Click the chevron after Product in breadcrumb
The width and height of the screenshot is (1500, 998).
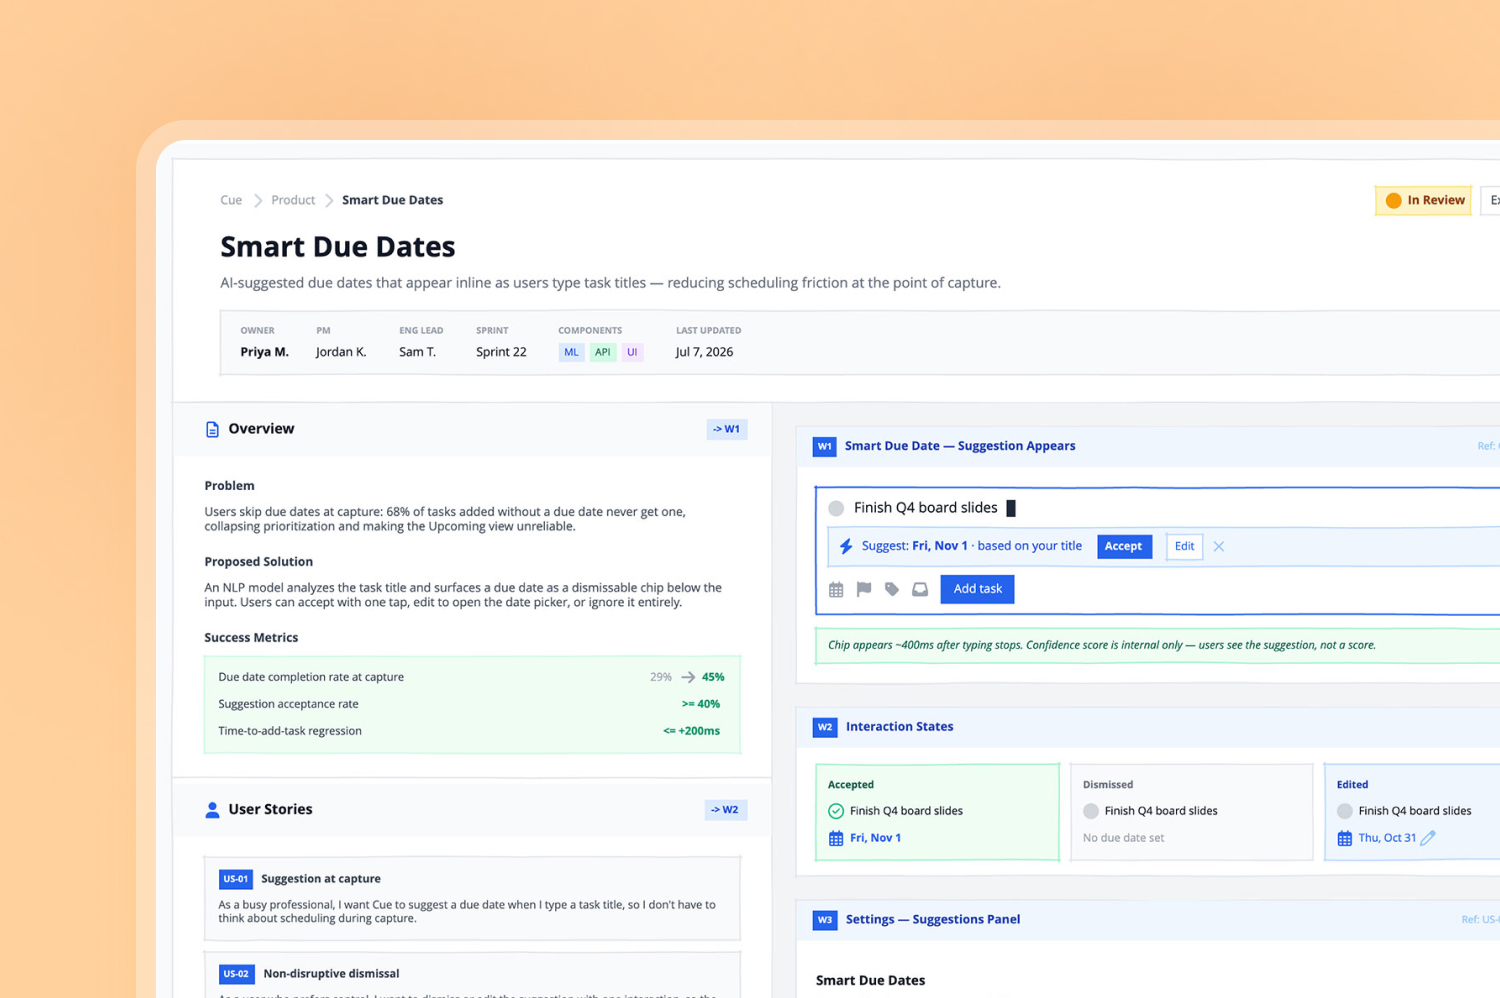(x=329, y=201)
